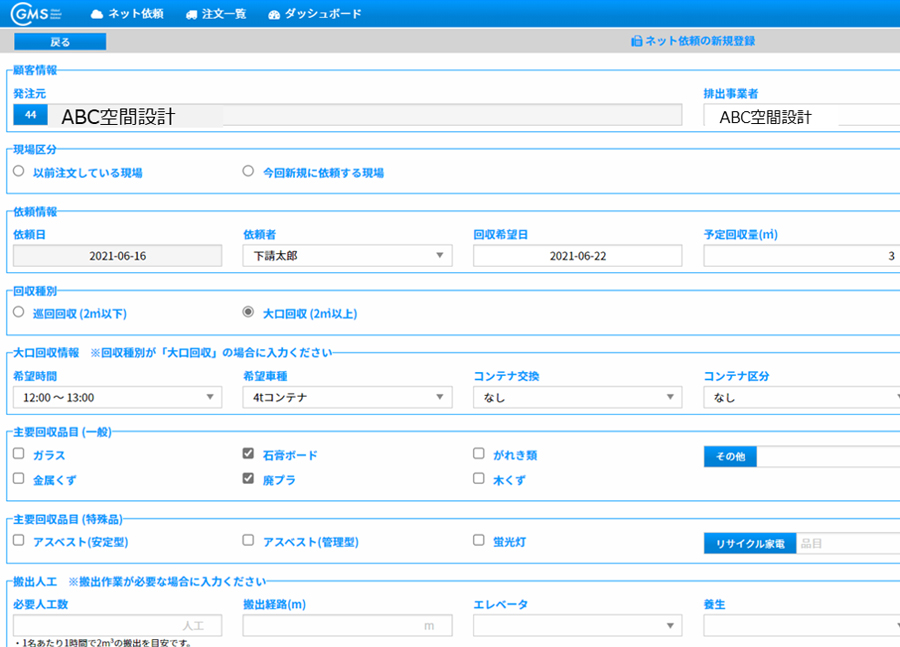Click the 排出事業者 field
This screenshot has height=647, width=900.
point(802,115)
